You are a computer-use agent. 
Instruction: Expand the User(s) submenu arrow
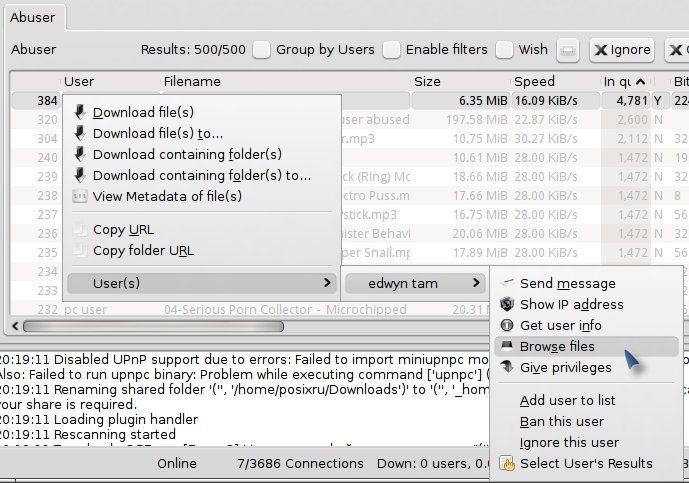pyautogui.click(x=327, y=283)
